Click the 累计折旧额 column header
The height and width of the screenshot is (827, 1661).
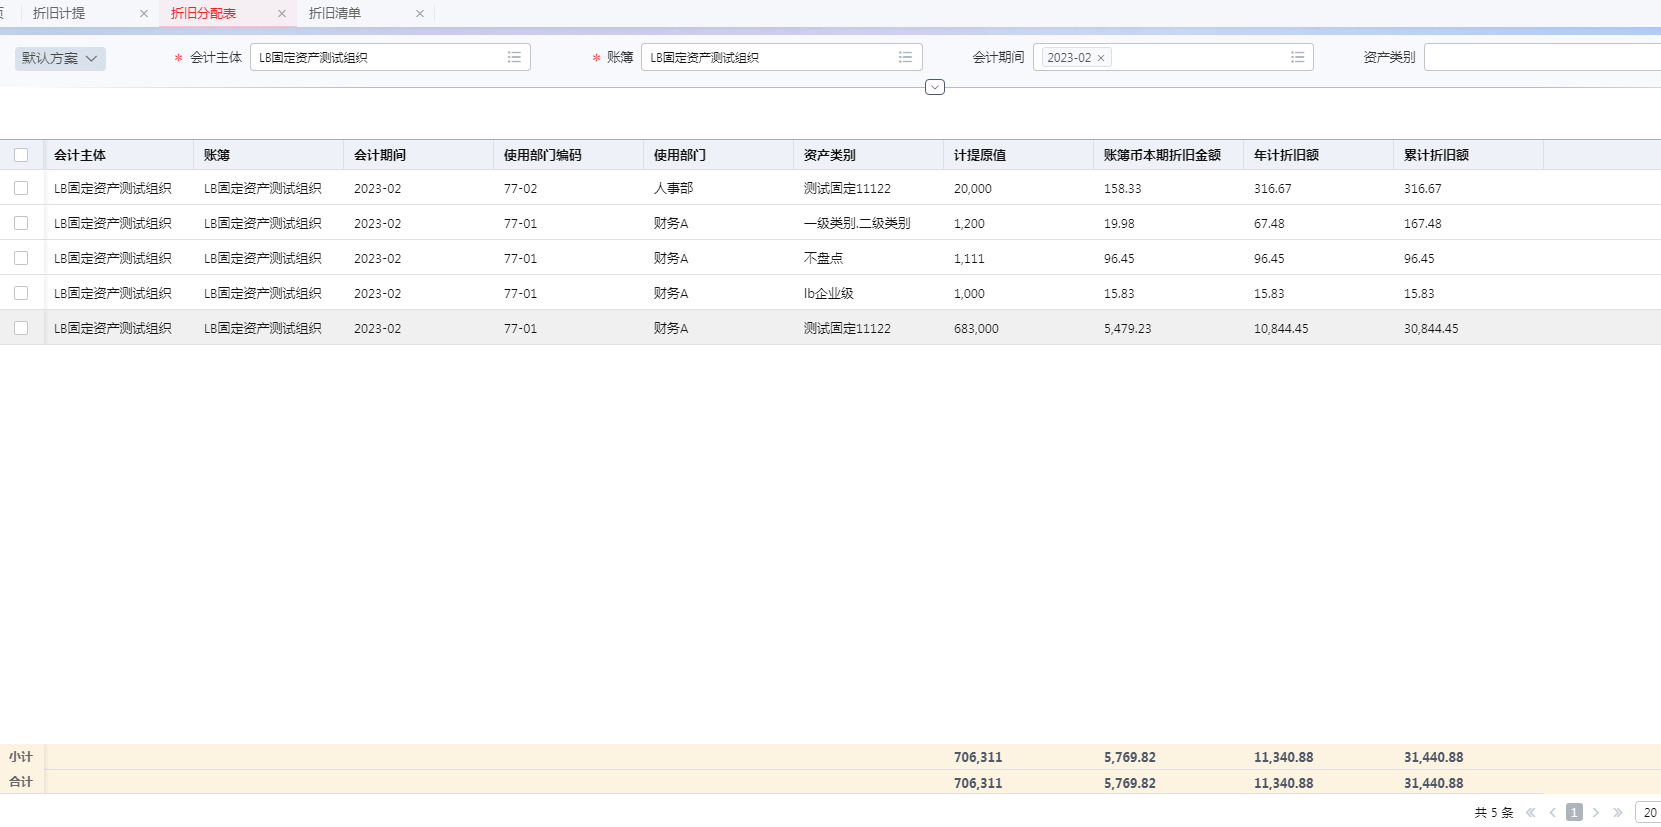pos(1436,155)
